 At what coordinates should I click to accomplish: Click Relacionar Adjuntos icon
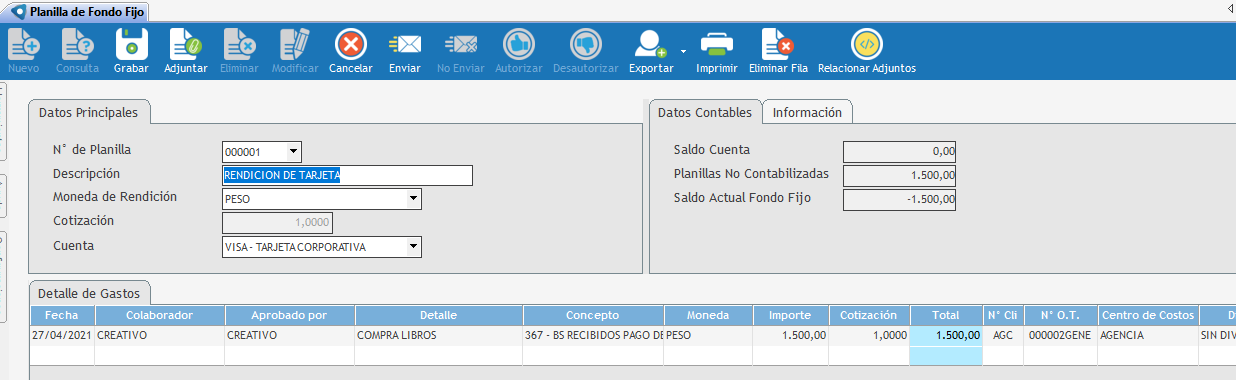tap(866, 45)
